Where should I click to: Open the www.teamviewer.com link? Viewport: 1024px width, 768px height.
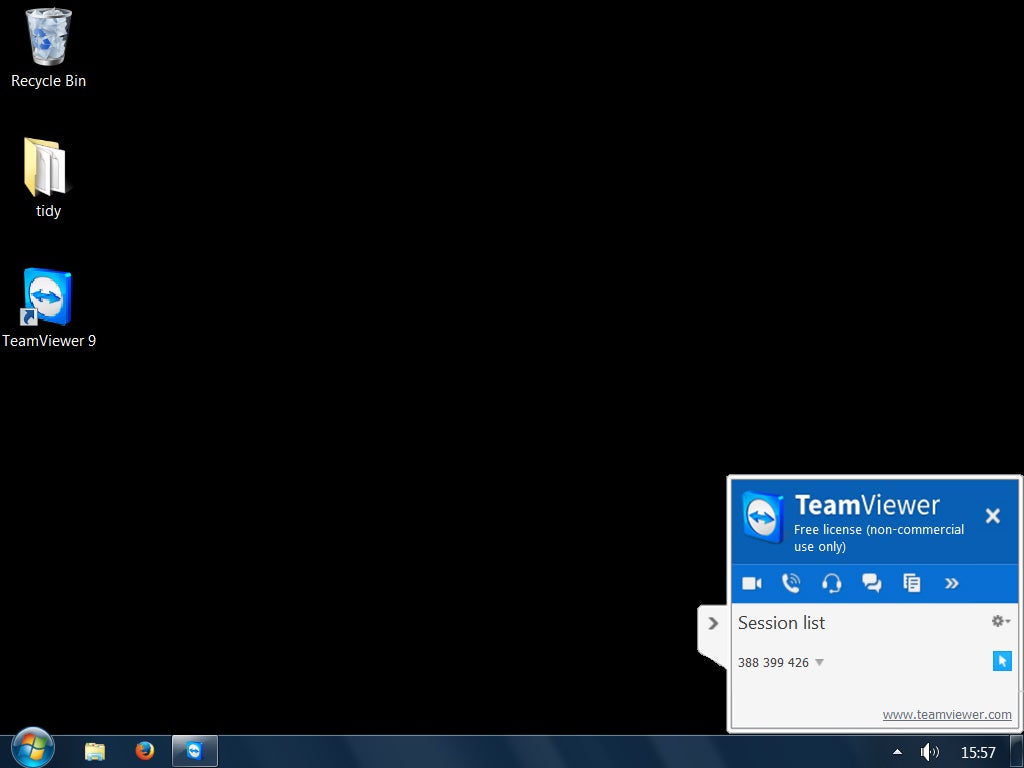pyautogui.click(x=947, y=714)
